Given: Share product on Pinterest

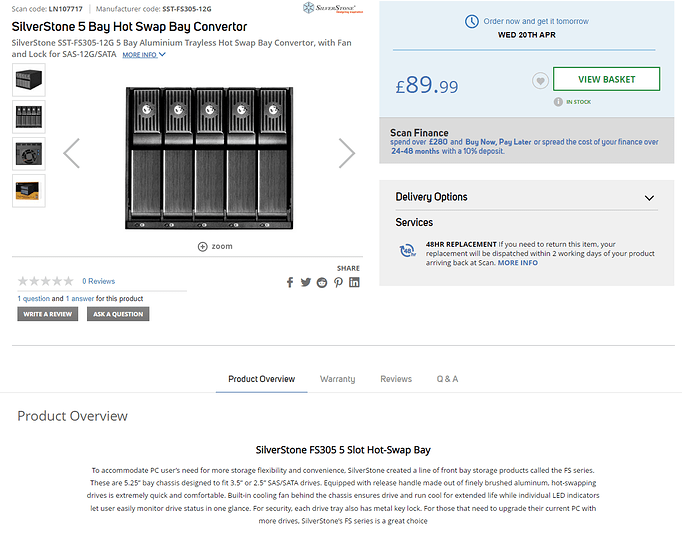Looking at the screenshot, I should tap(338, 283).
